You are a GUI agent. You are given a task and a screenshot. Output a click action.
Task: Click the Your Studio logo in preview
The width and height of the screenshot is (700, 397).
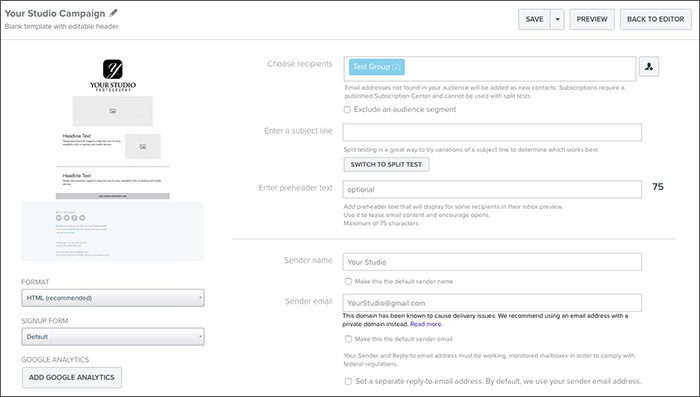tap(113, 75)
